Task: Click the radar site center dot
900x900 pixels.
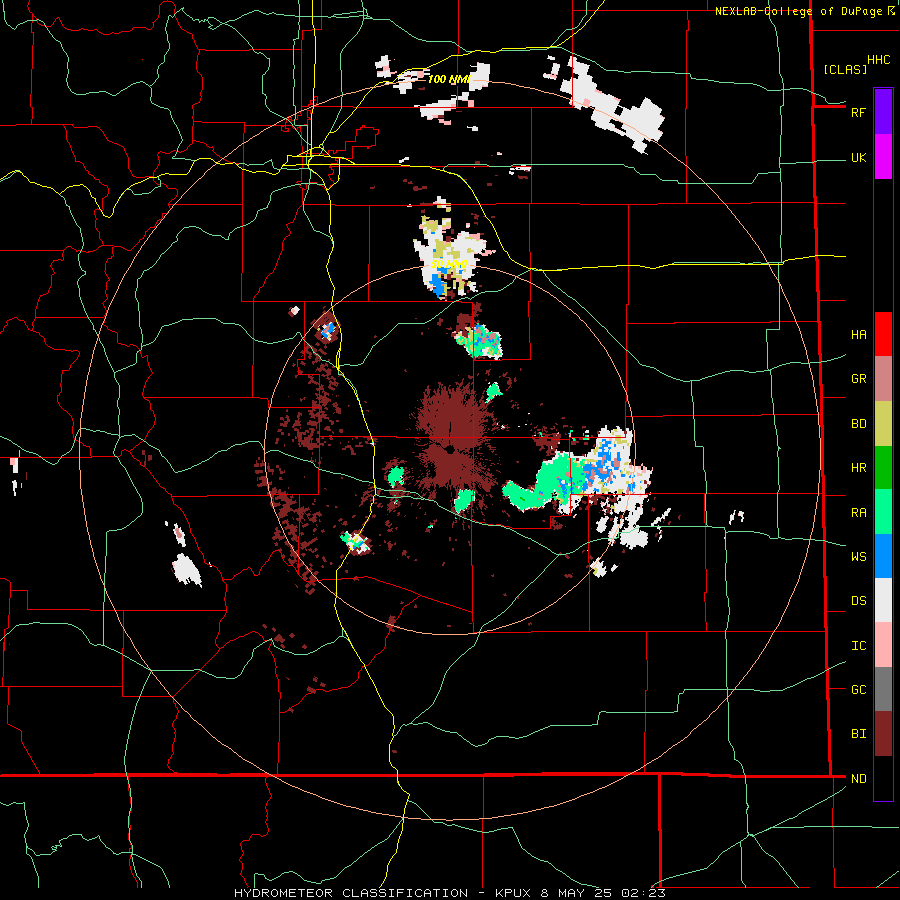Action: click(451, 449)
